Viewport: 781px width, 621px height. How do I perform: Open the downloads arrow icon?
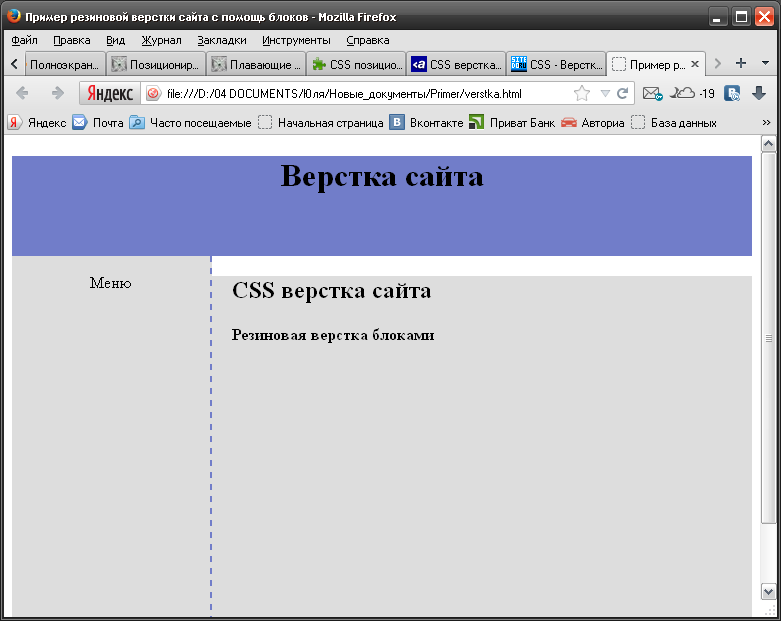(x=759, y=93)
